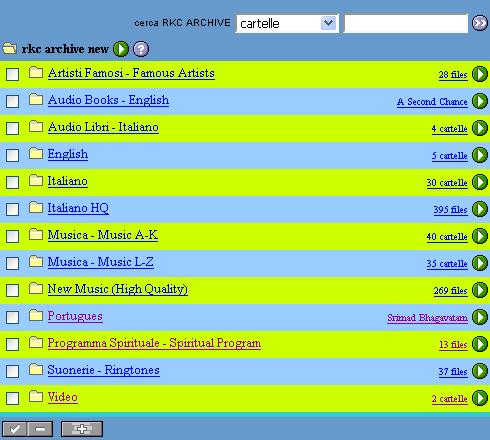Expand the Portugues folder icon
Image resolution: width=490 pixels, height=440 pixels.
[36, 315]
